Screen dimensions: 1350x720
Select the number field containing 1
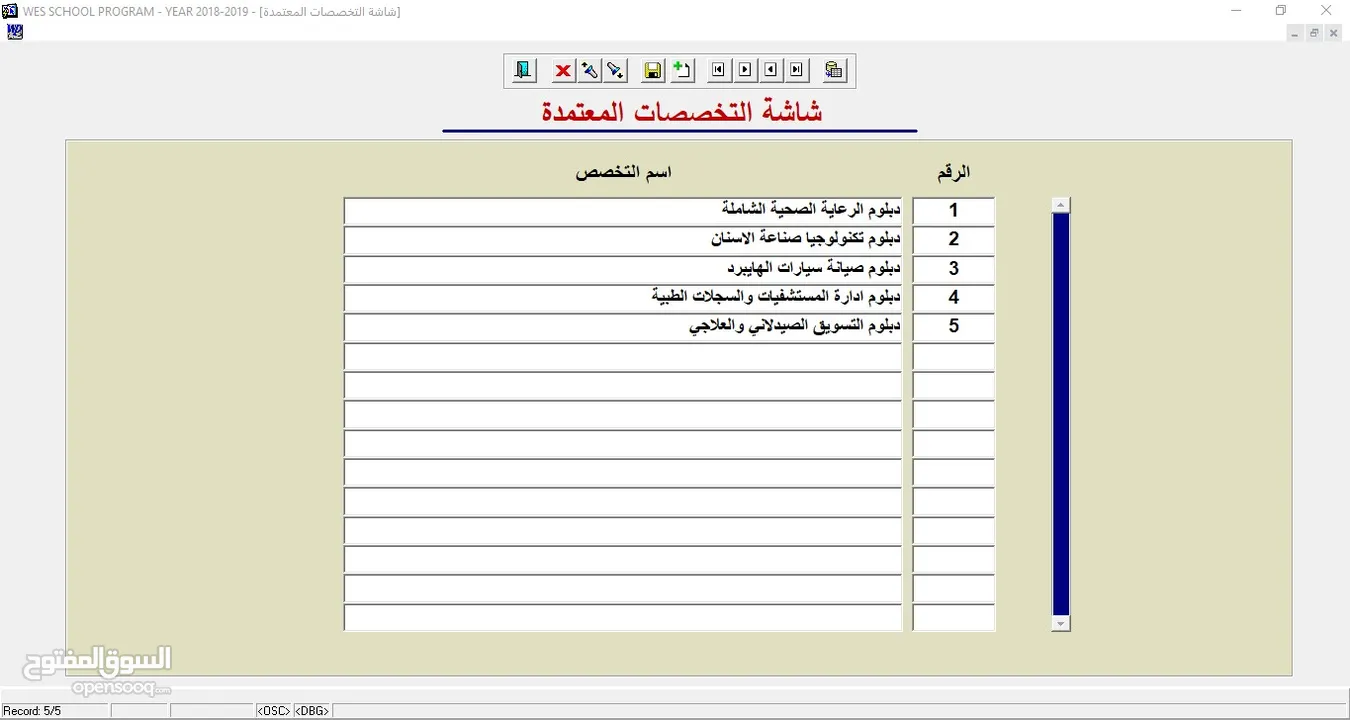coord(954,211)
